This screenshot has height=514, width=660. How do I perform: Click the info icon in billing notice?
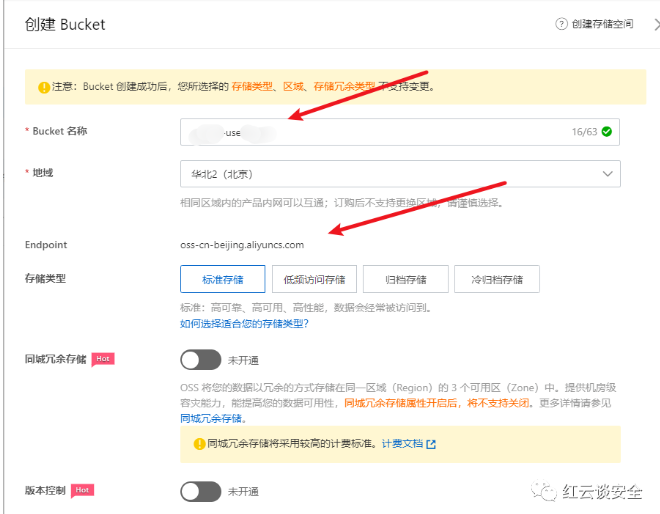pos(197,443)
